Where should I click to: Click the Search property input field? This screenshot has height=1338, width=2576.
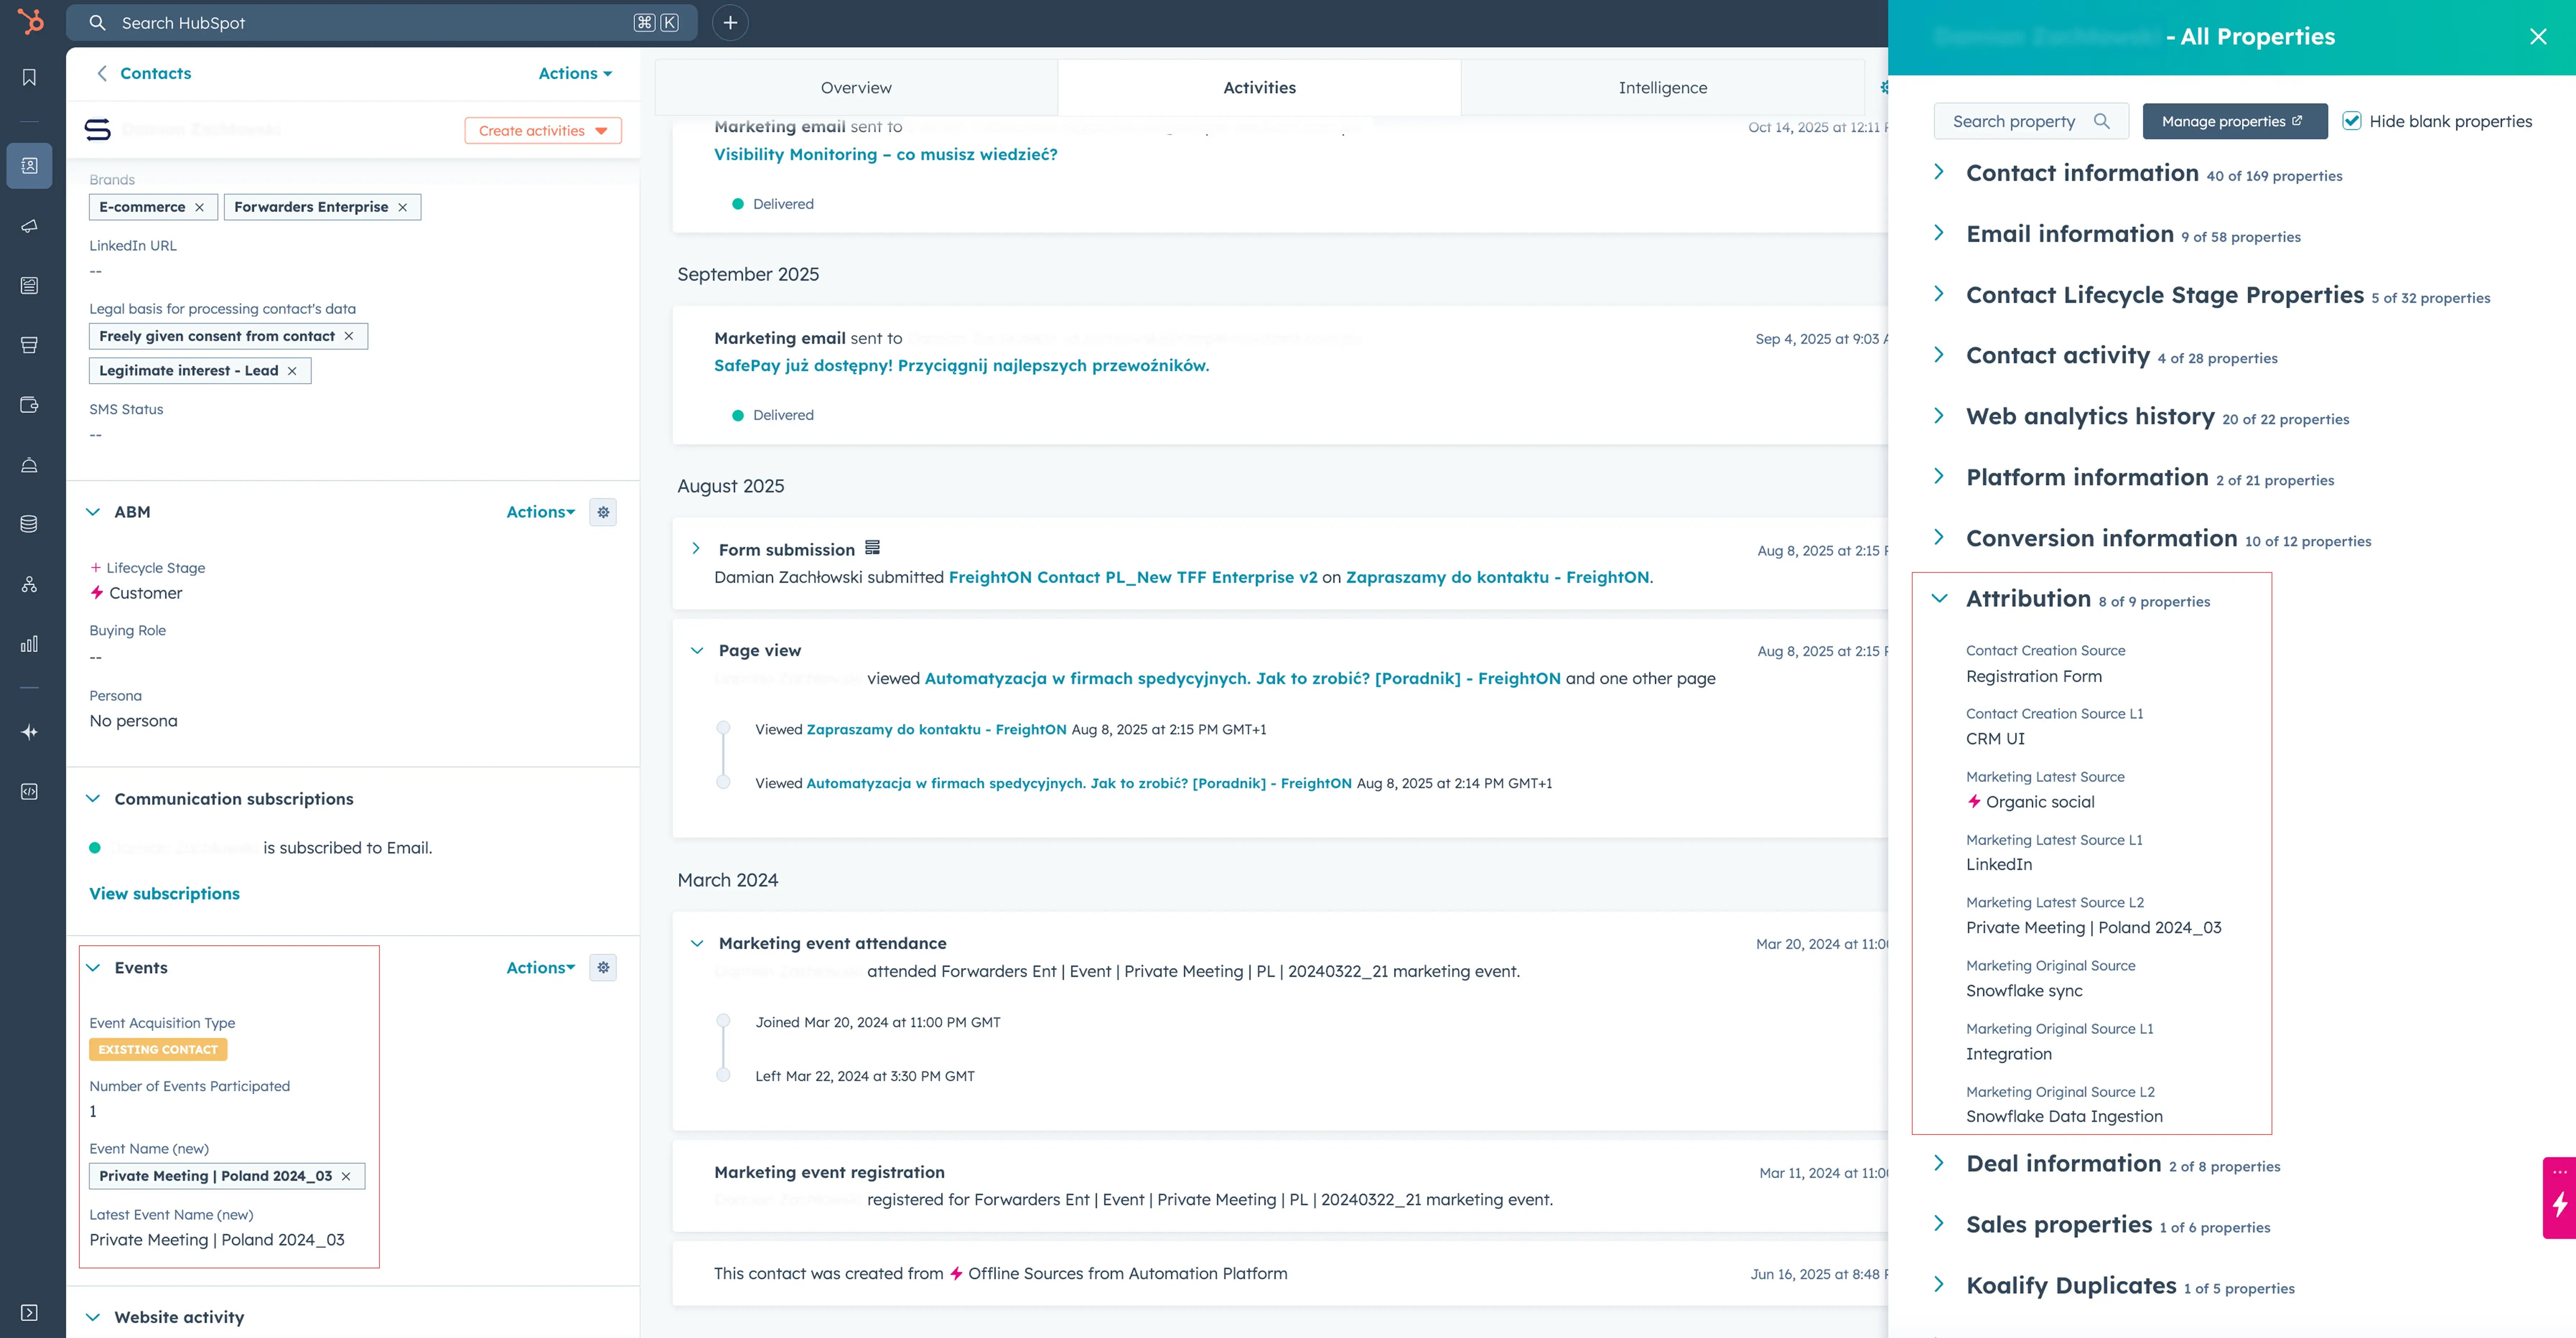(2020, 121)
